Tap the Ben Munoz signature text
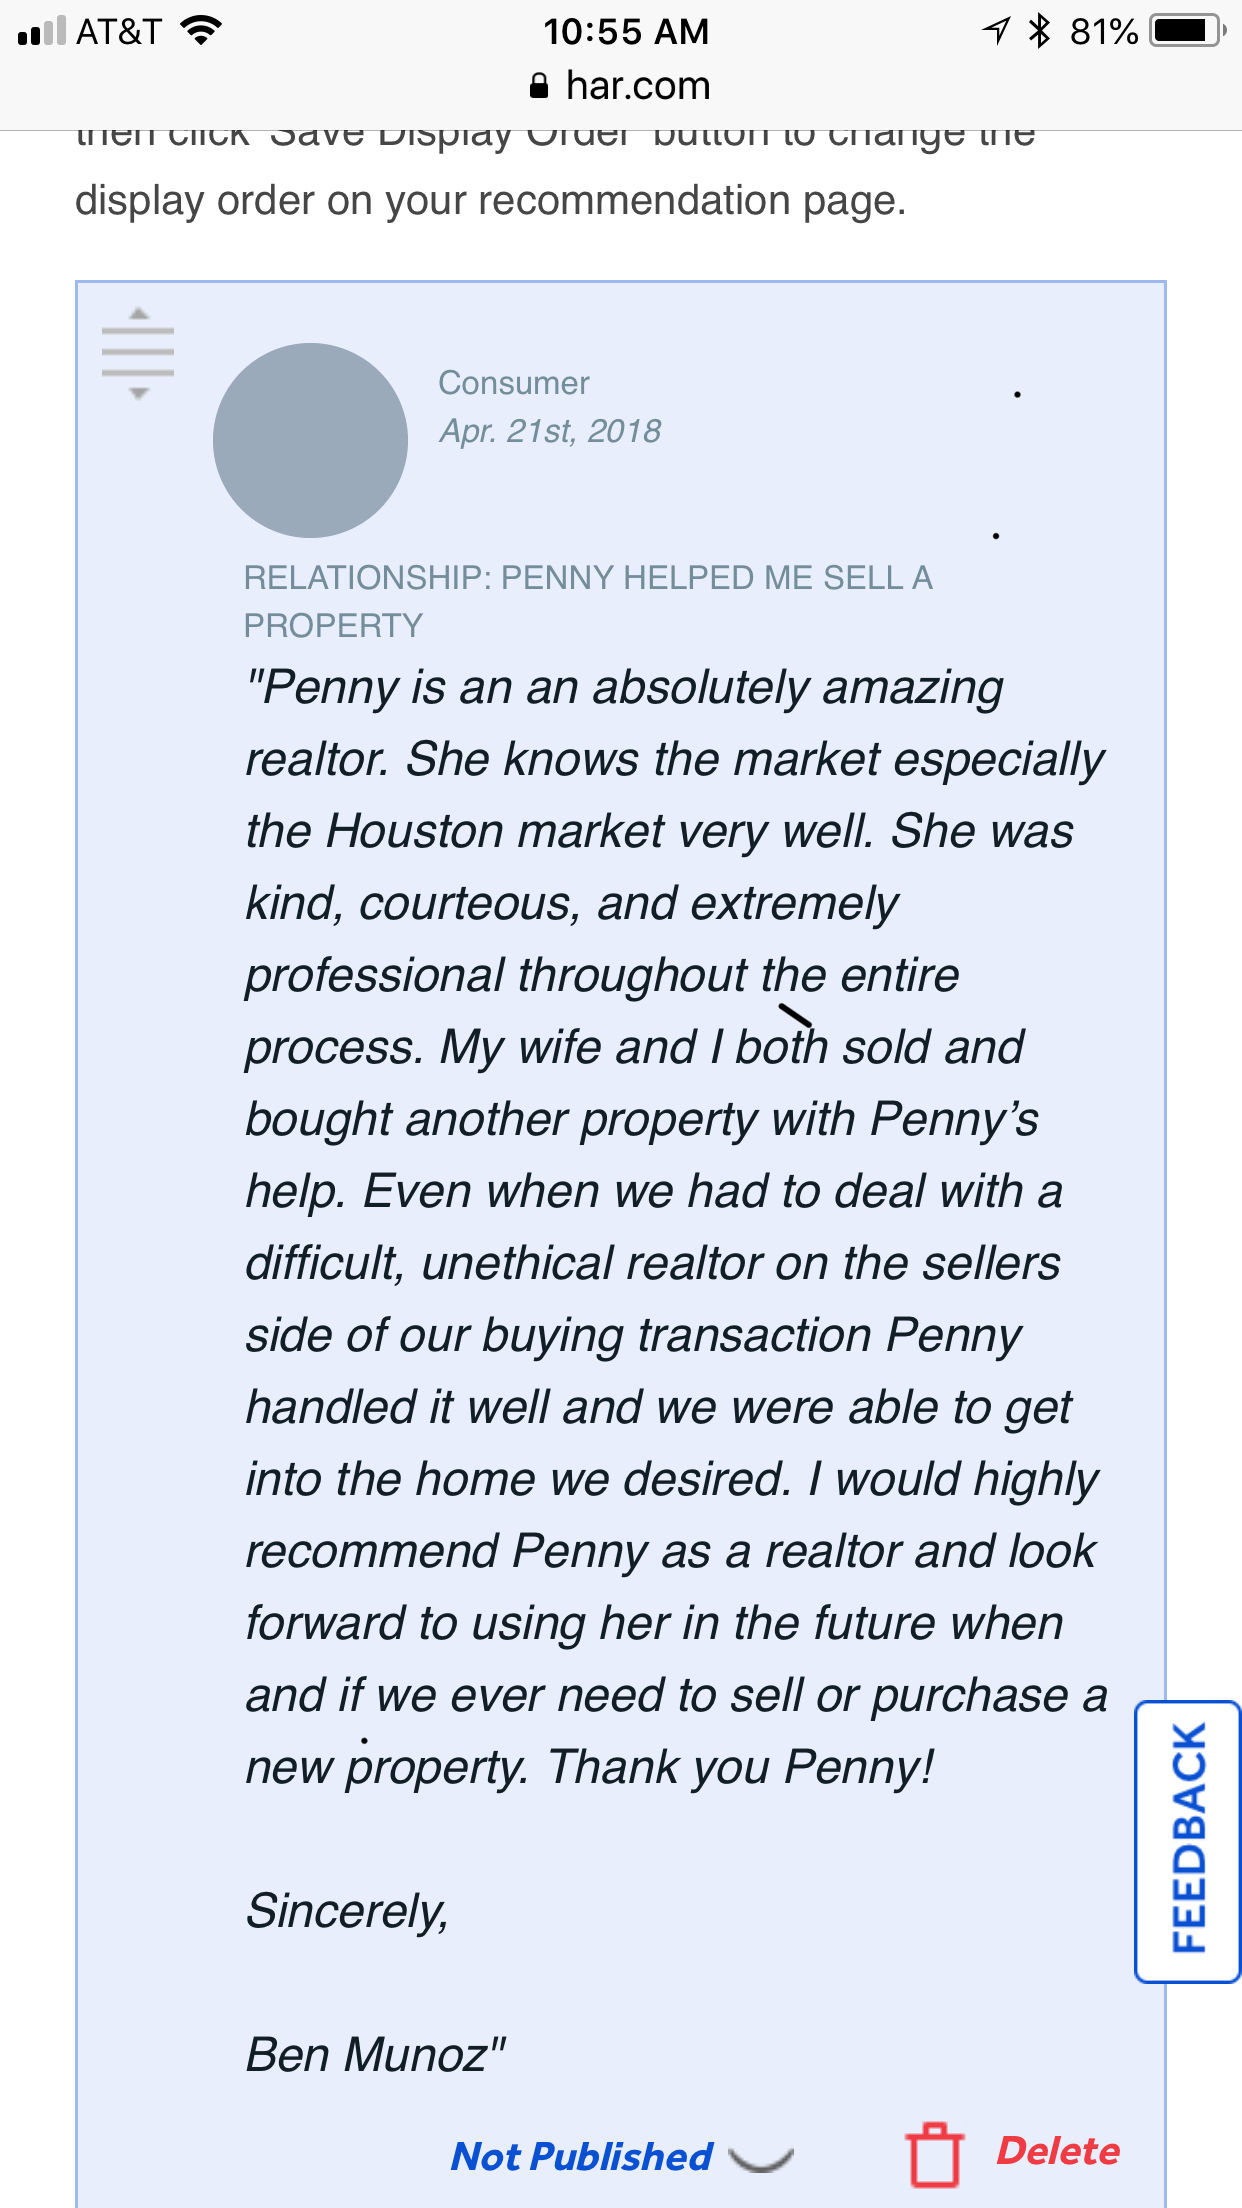The image size is (1242, 2208). 376,2056
